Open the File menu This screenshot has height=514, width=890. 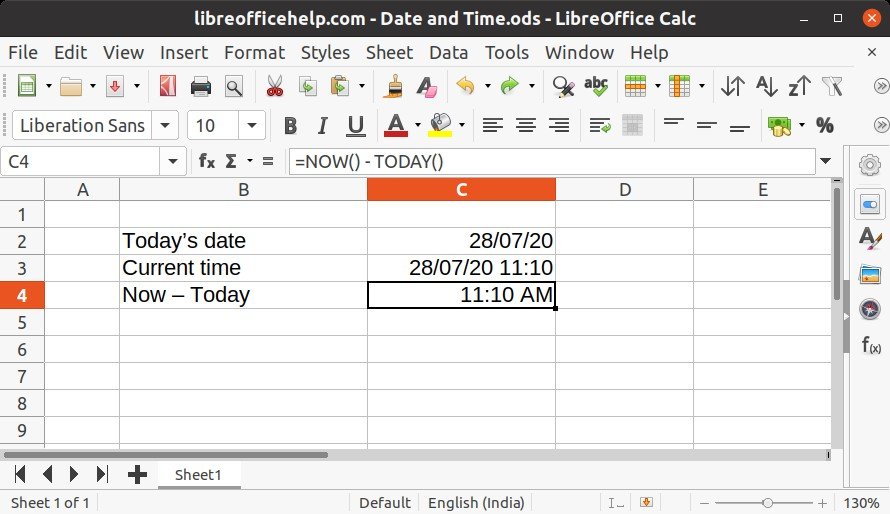pos(23,53)
